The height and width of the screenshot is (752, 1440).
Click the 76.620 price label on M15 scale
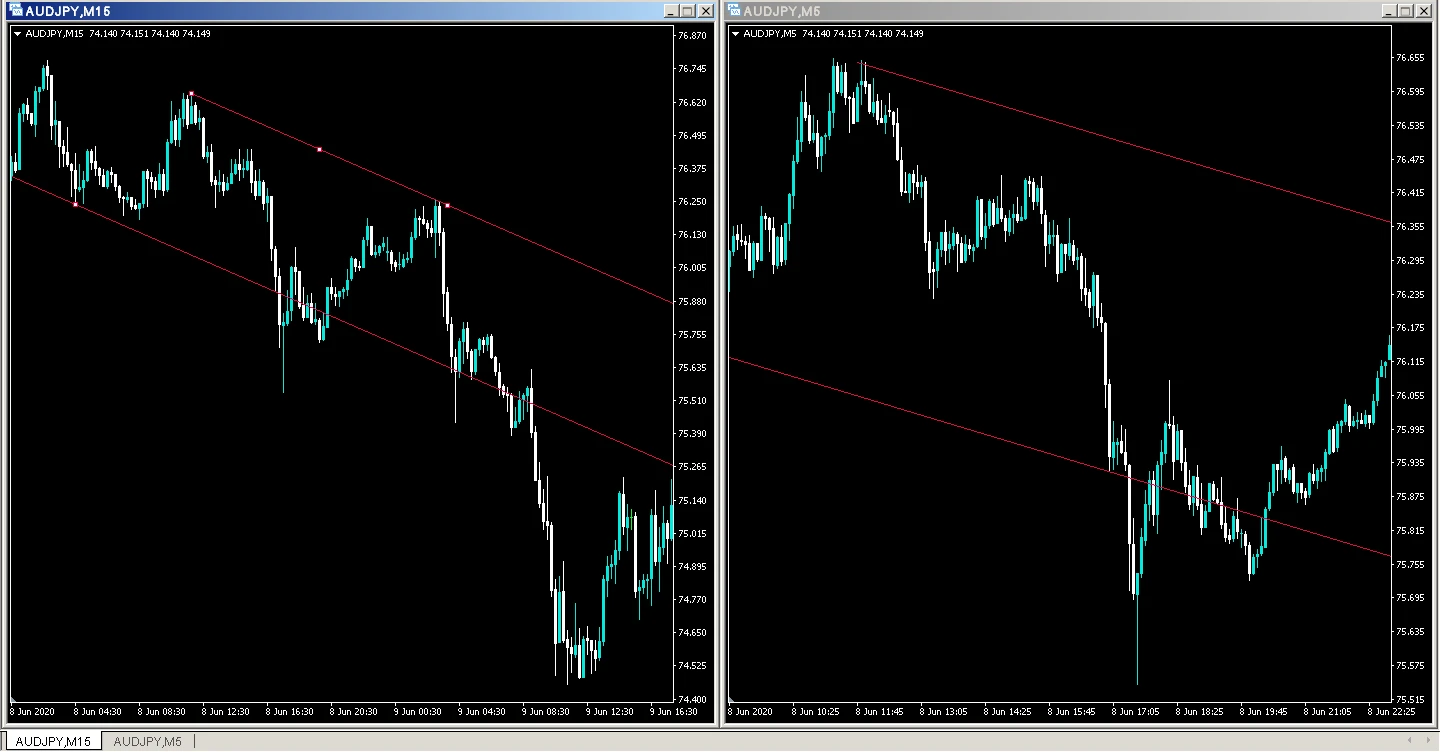click(x=693, y=102)
